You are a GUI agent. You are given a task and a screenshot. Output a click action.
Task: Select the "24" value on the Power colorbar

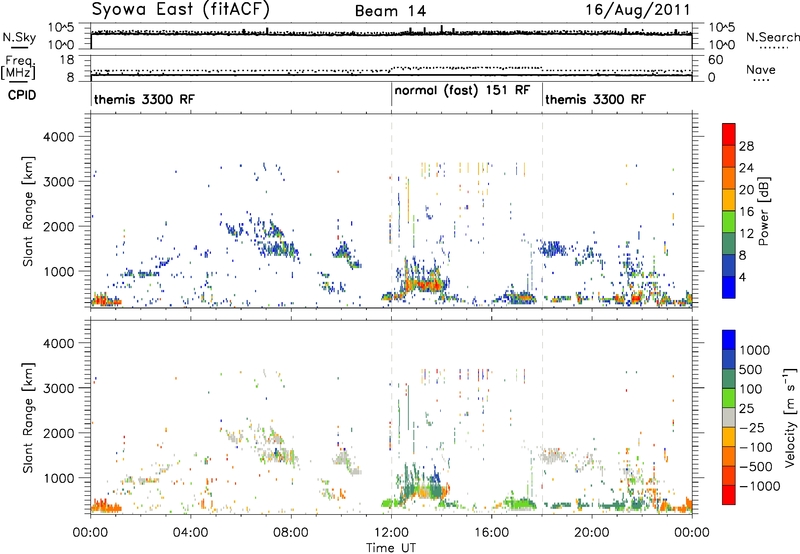pos(746,168)
